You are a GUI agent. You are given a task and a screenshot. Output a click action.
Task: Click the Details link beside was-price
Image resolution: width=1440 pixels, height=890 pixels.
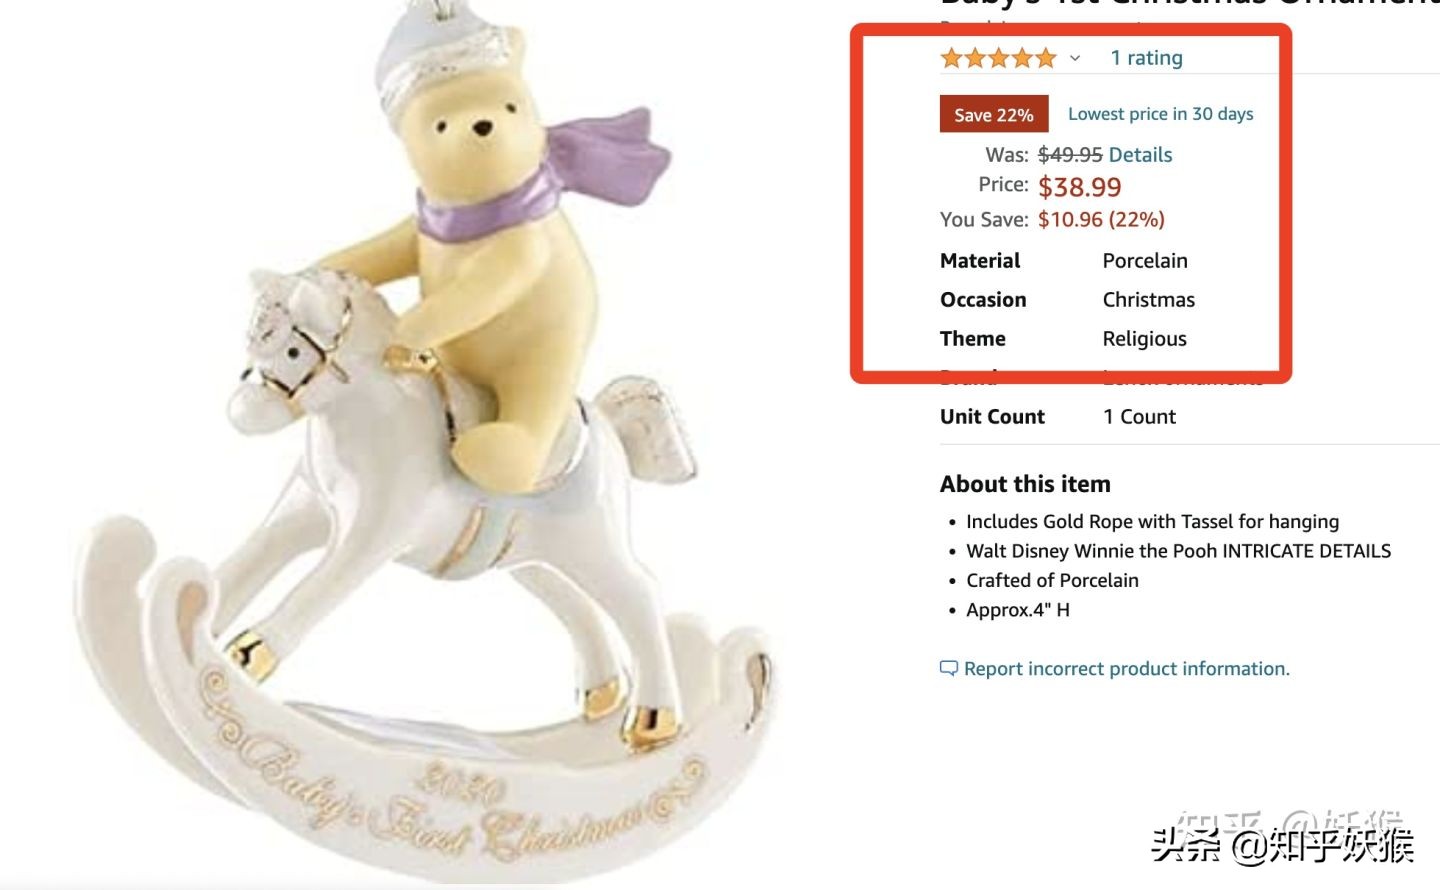(1140, 155)
